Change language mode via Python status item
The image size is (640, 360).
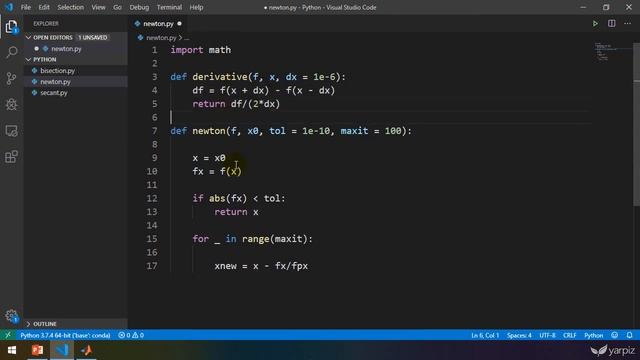coord(593,335)
